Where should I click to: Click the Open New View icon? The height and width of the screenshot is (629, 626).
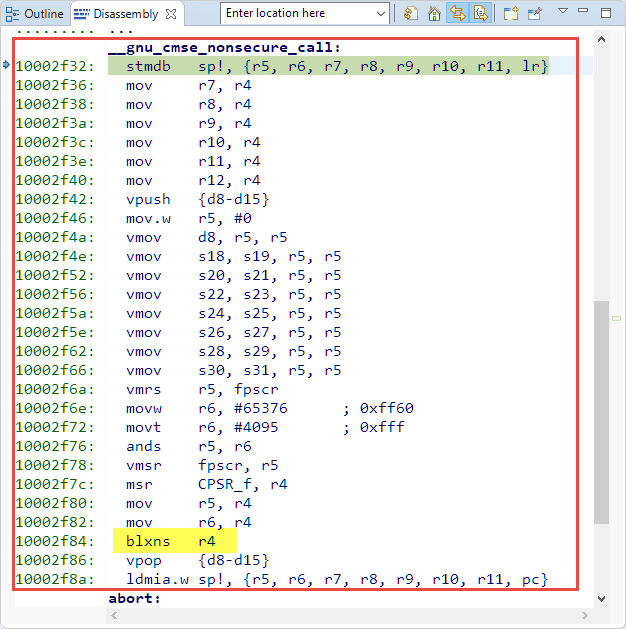point(511,14)
